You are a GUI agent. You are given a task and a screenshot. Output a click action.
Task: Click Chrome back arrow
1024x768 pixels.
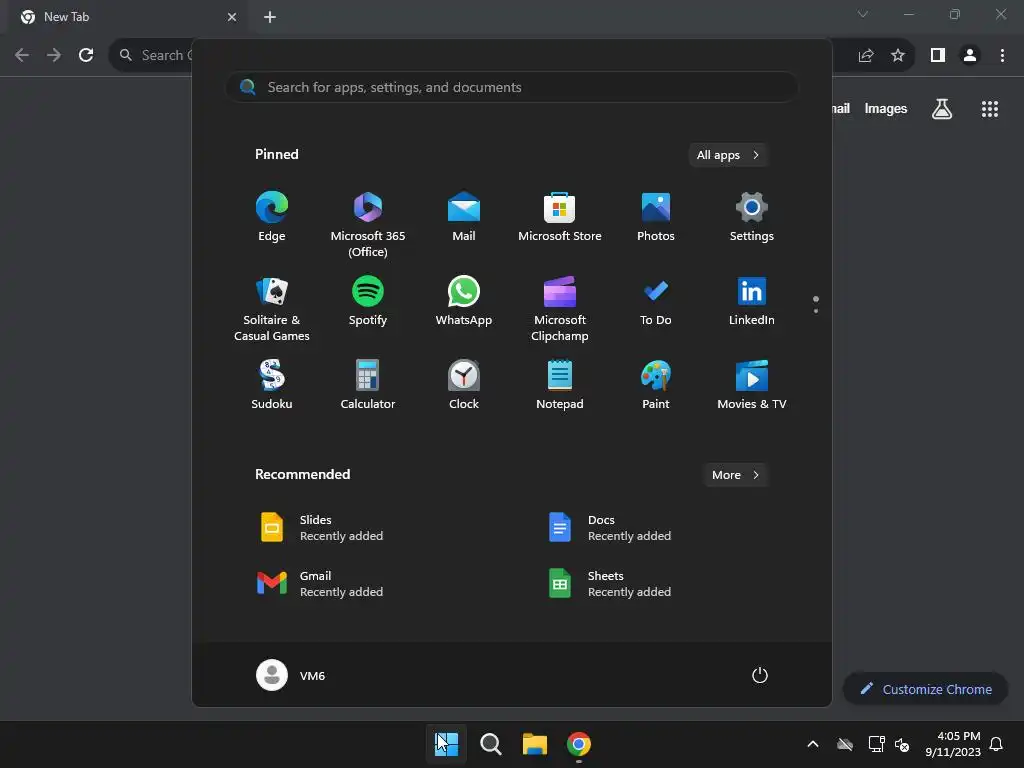click(x=22, y=55)
